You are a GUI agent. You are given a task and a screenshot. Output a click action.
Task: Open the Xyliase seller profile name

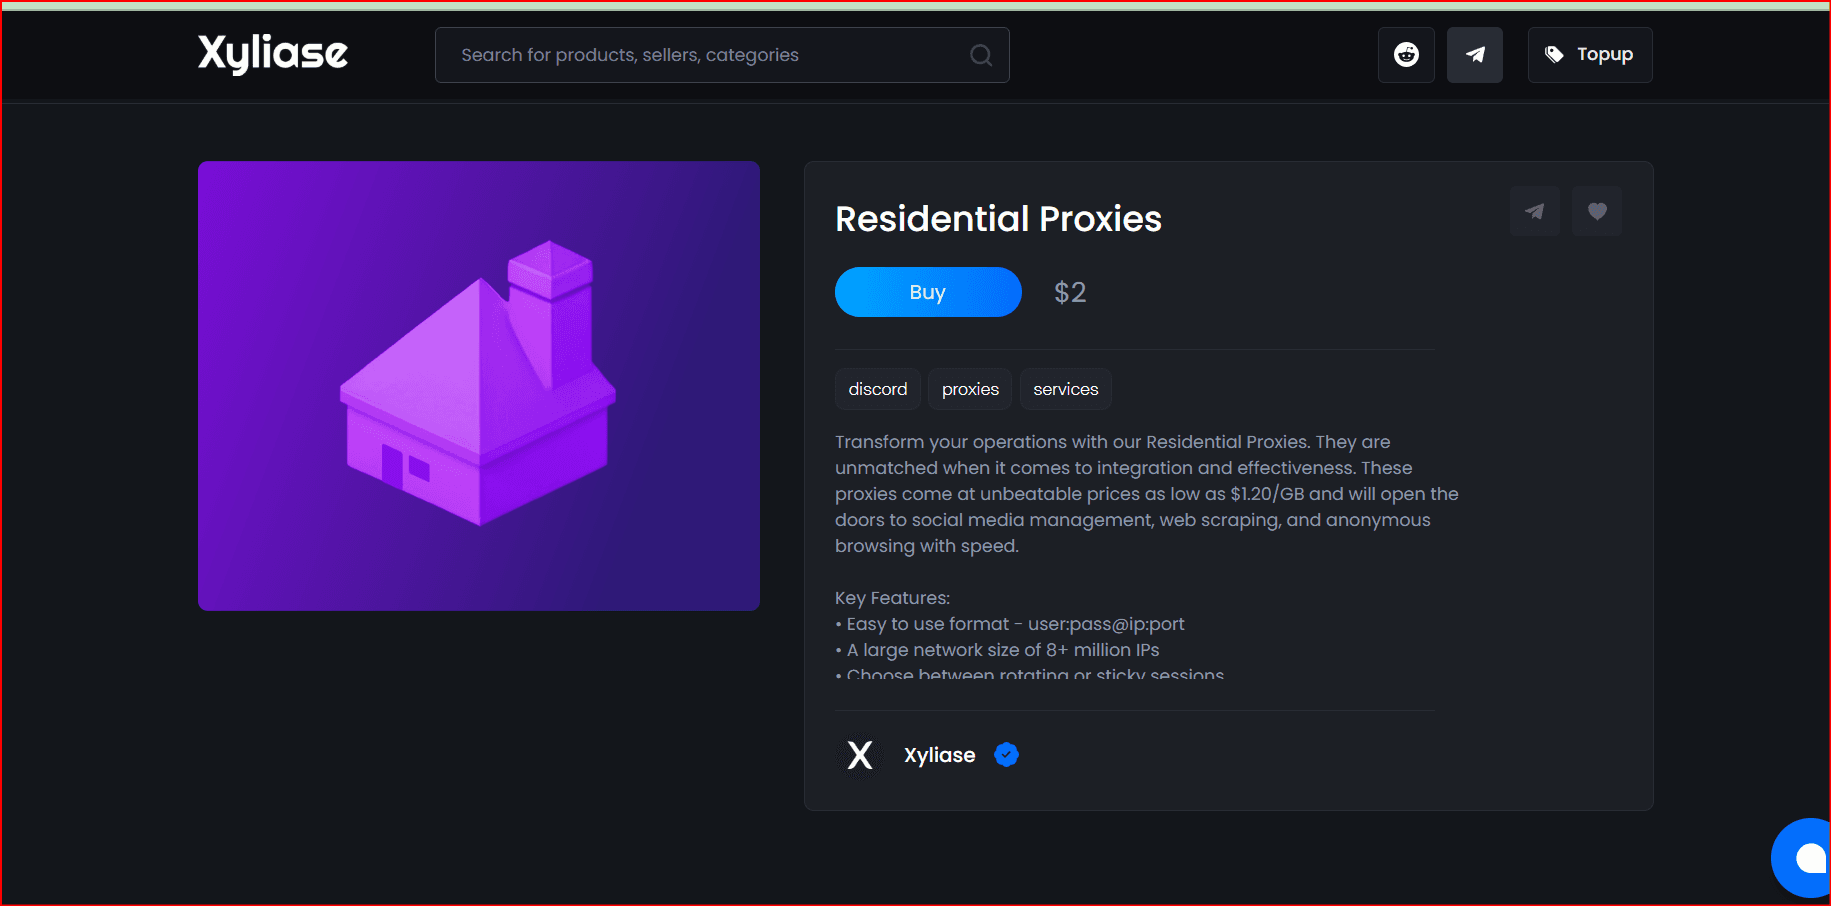click(939, 755)
